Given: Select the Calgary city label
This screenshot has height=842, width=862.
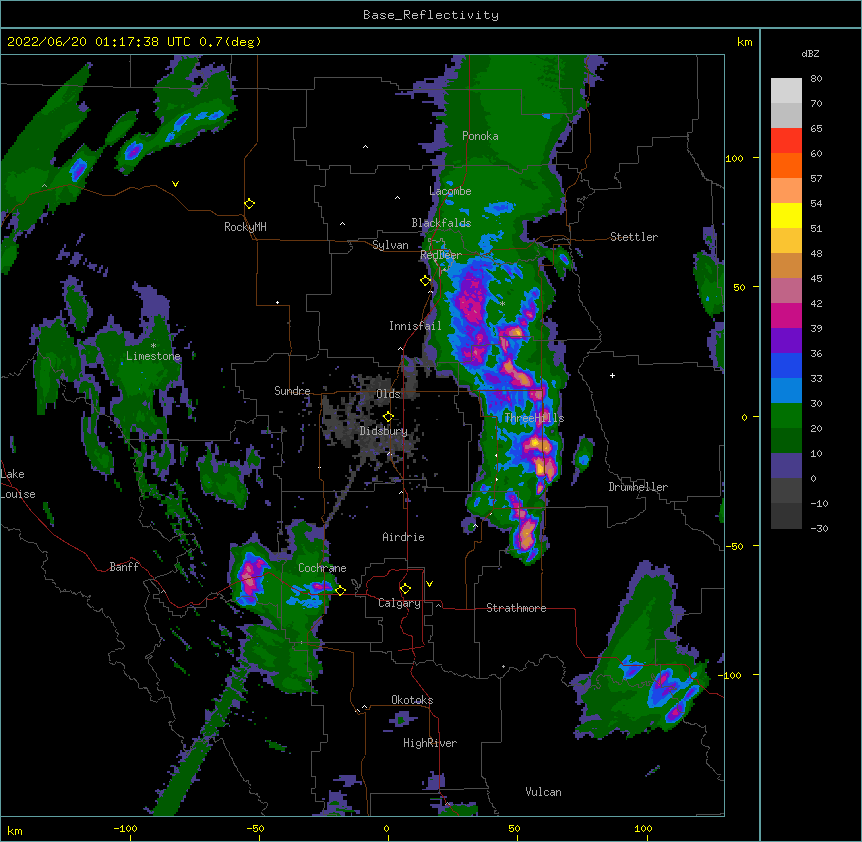Looking at the screenshot, I should [x=400, y=603].
